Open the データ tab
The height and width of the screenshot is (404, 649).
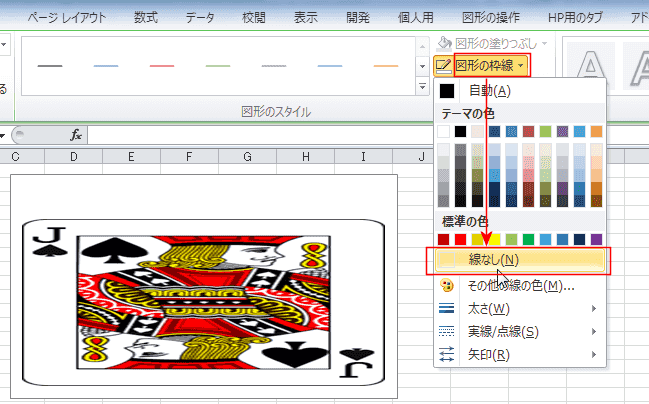tap(200, 17)
